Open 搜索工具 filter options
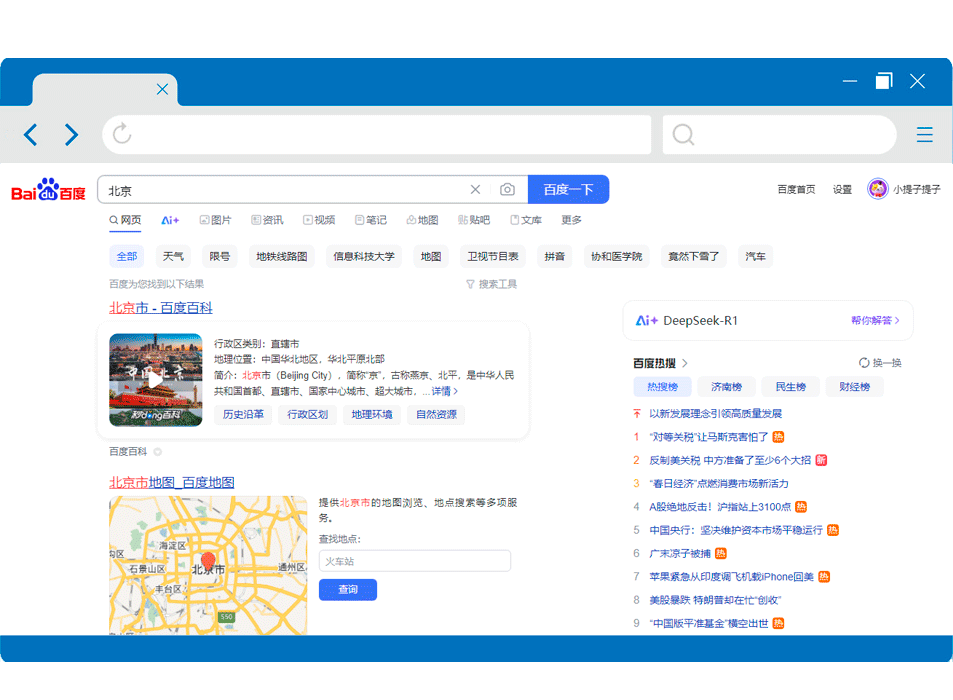 [x=492, y=284]
